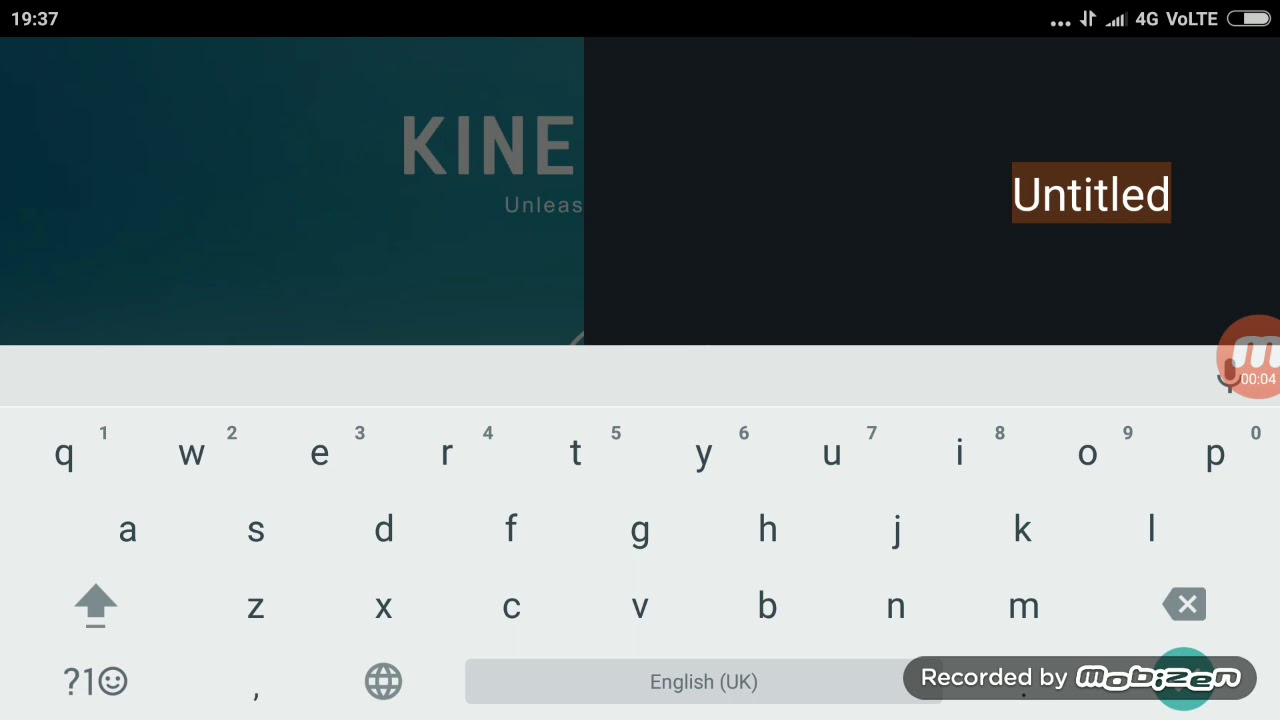Tap the f key on keyboard
Screen dimensions: 1280x720
[512, 529]
